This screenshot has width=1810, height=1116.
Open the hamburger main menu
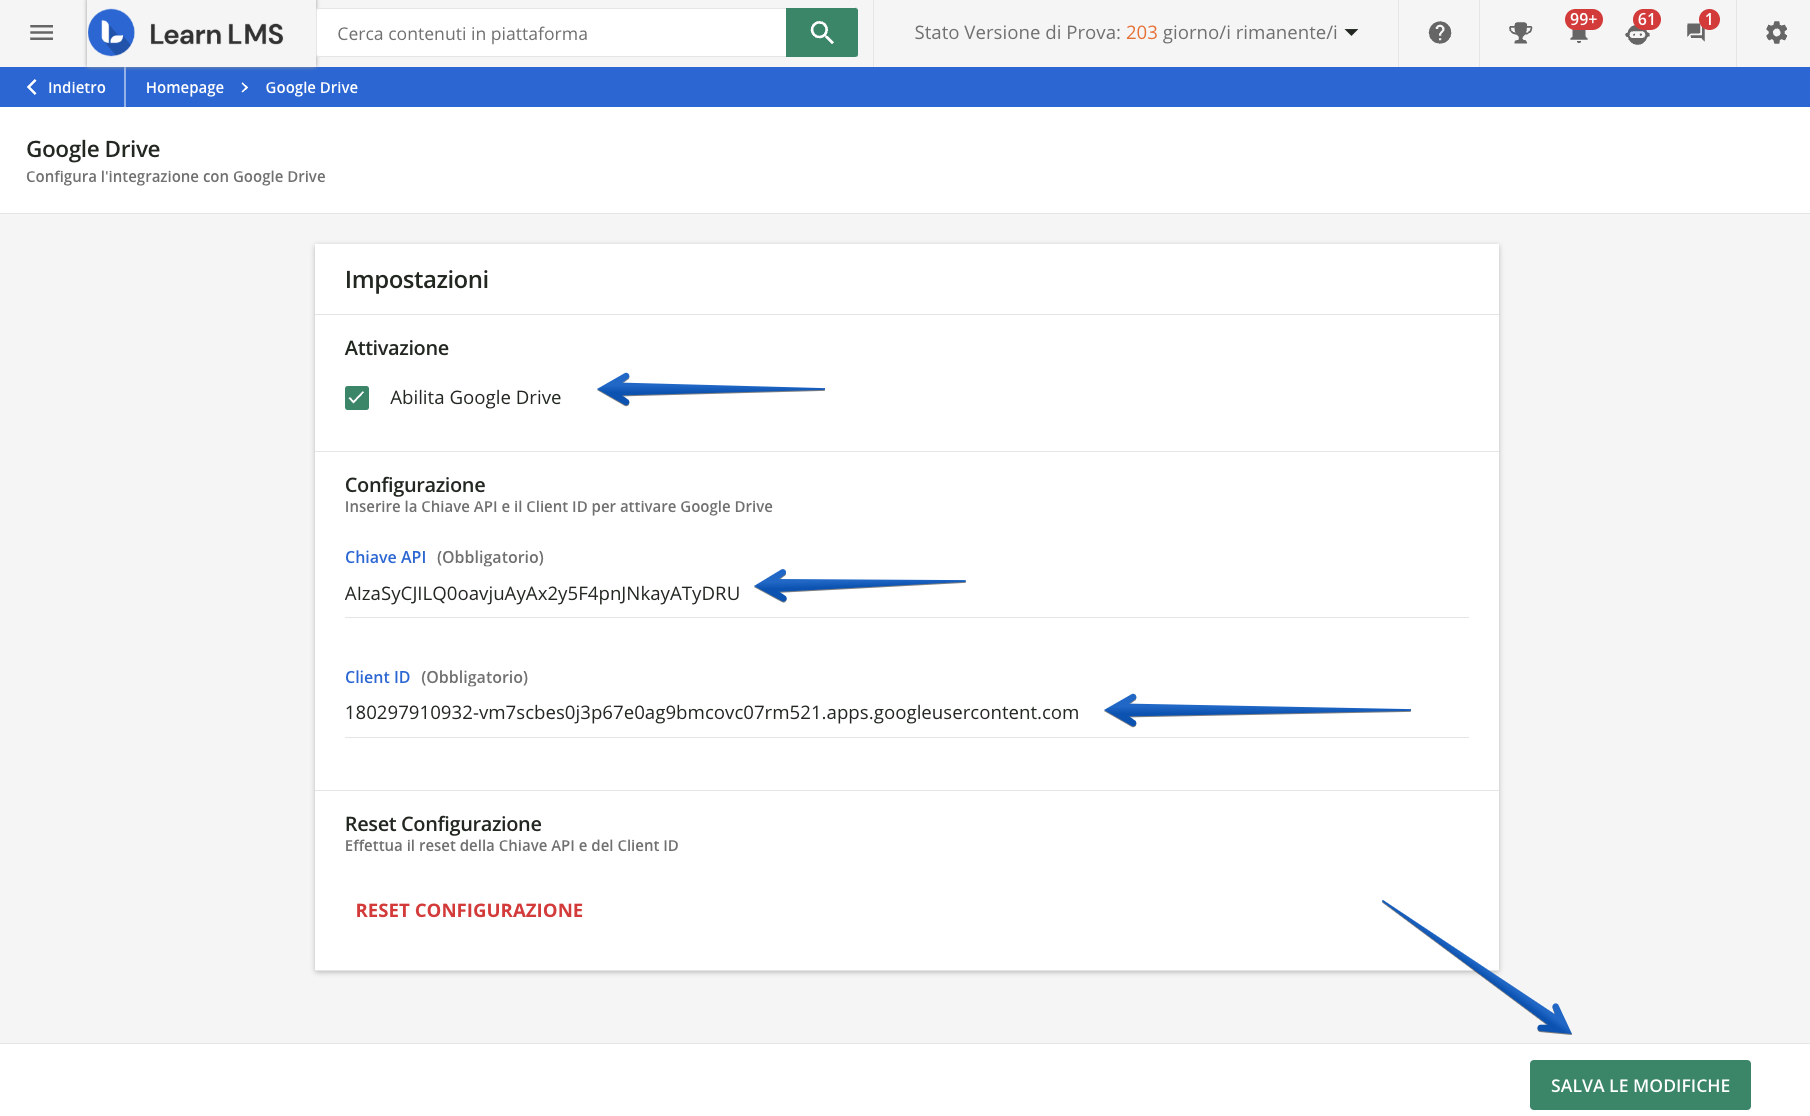tap(41, 33)
